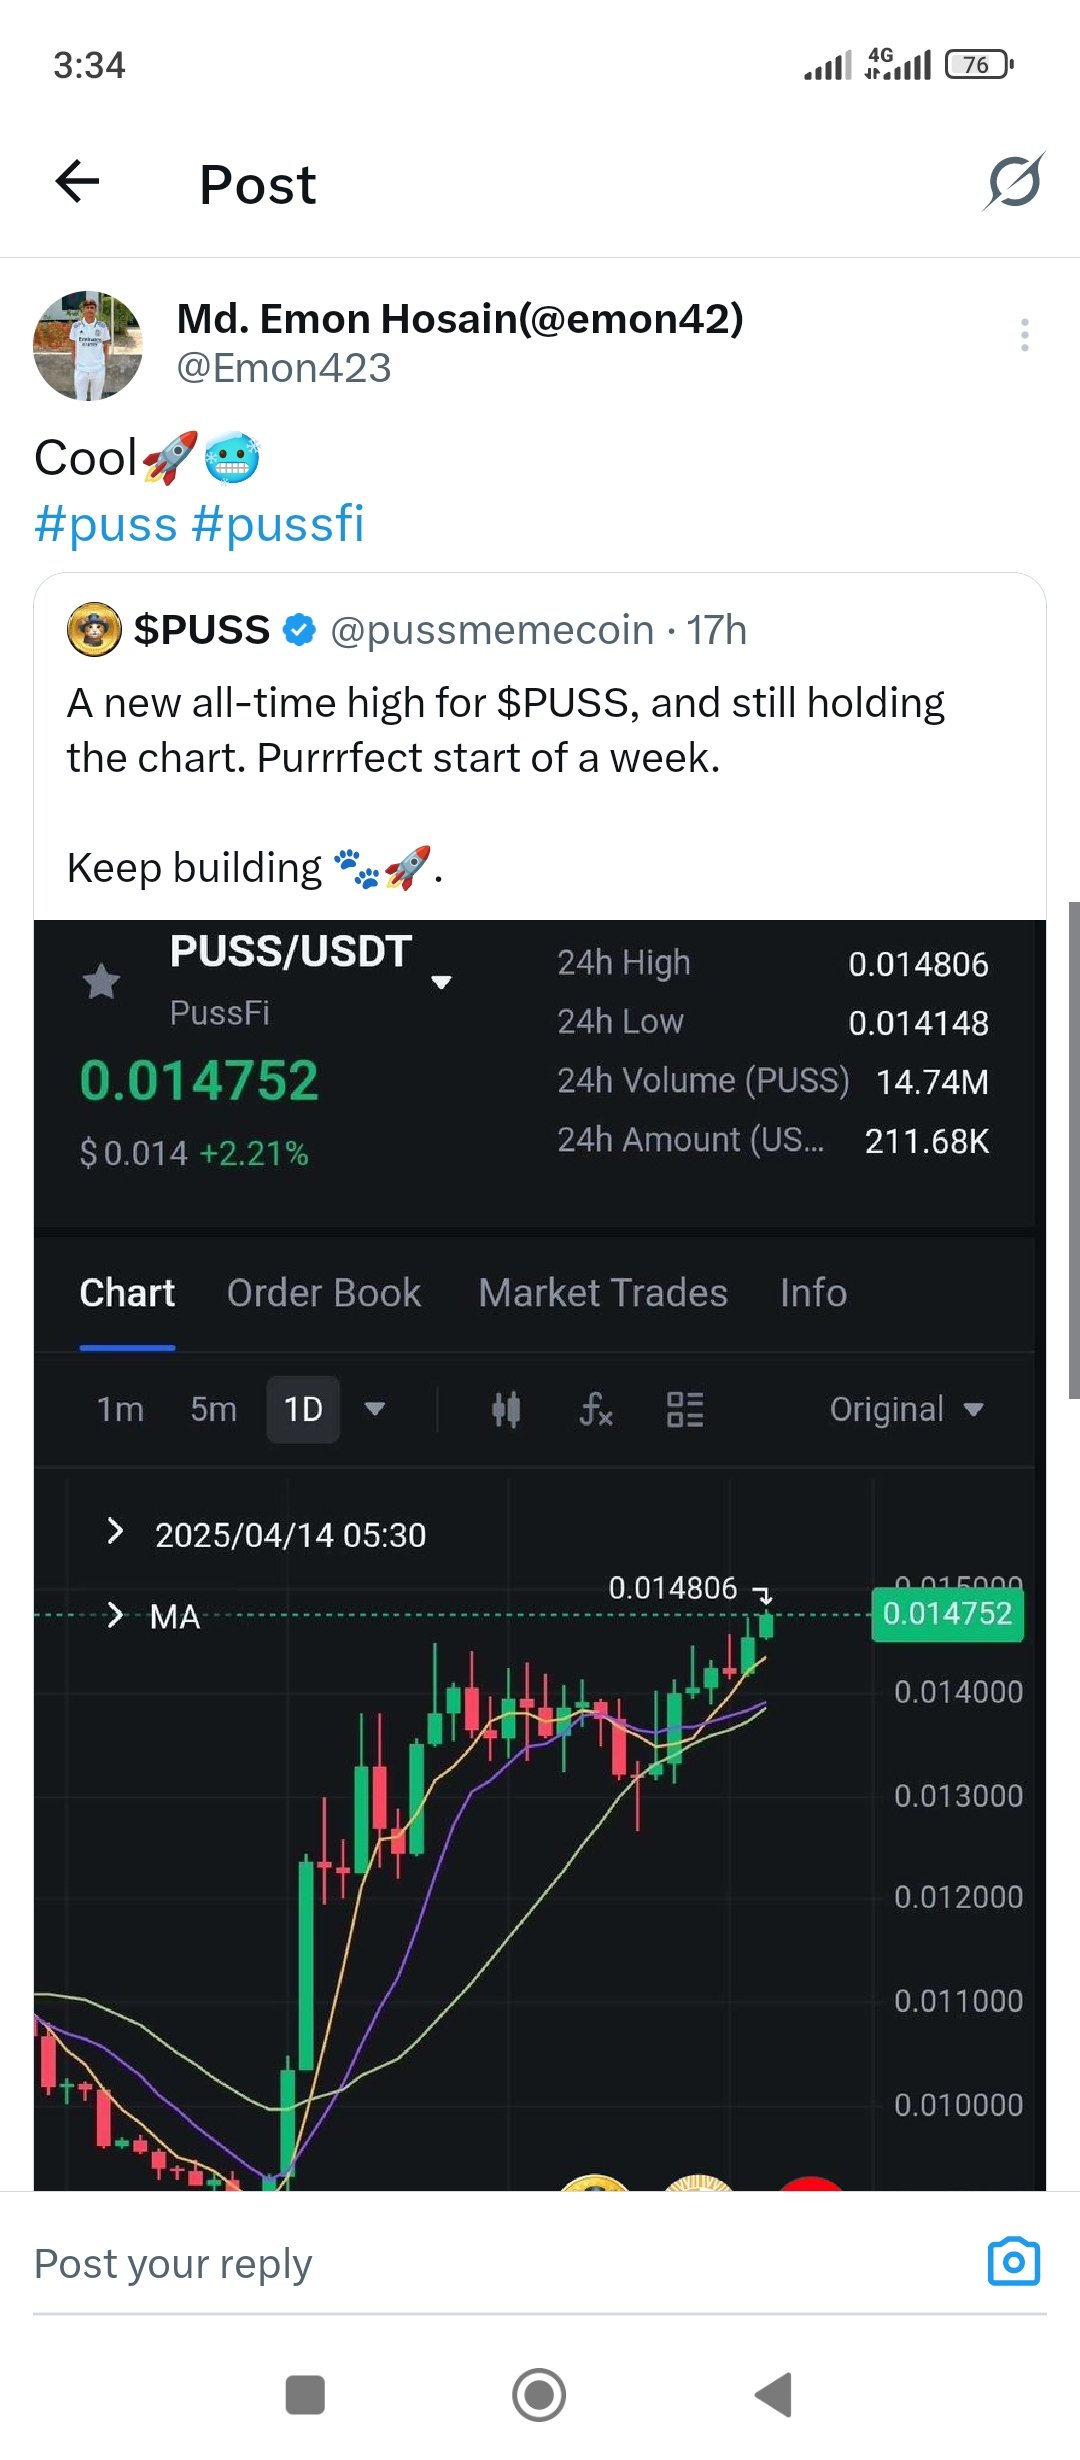Expand the PUSS/USDT pair dropdown arrow
1080x2460 pixels.
[x=441, y=982]
